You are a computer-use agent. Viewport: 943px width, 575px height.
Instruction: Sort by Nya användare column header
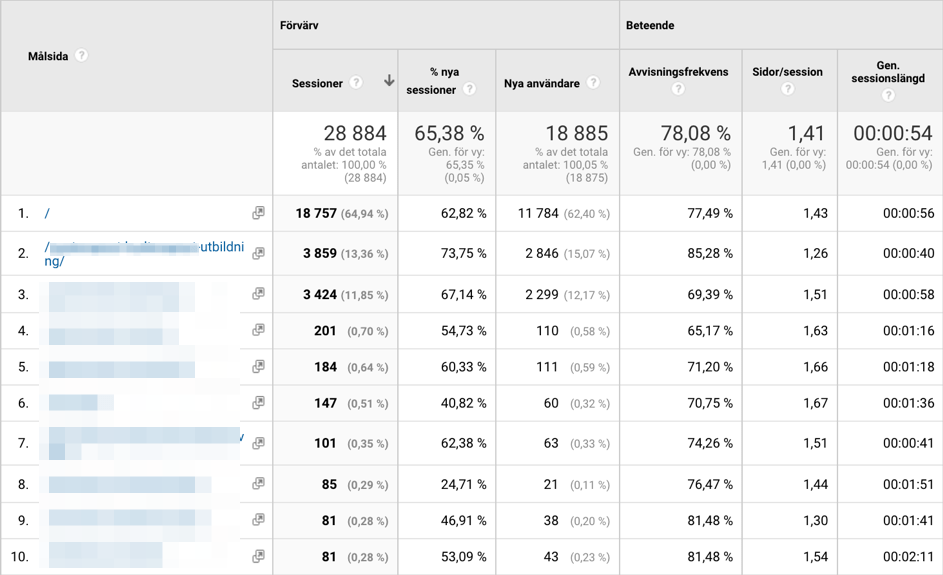pos(542,84)
